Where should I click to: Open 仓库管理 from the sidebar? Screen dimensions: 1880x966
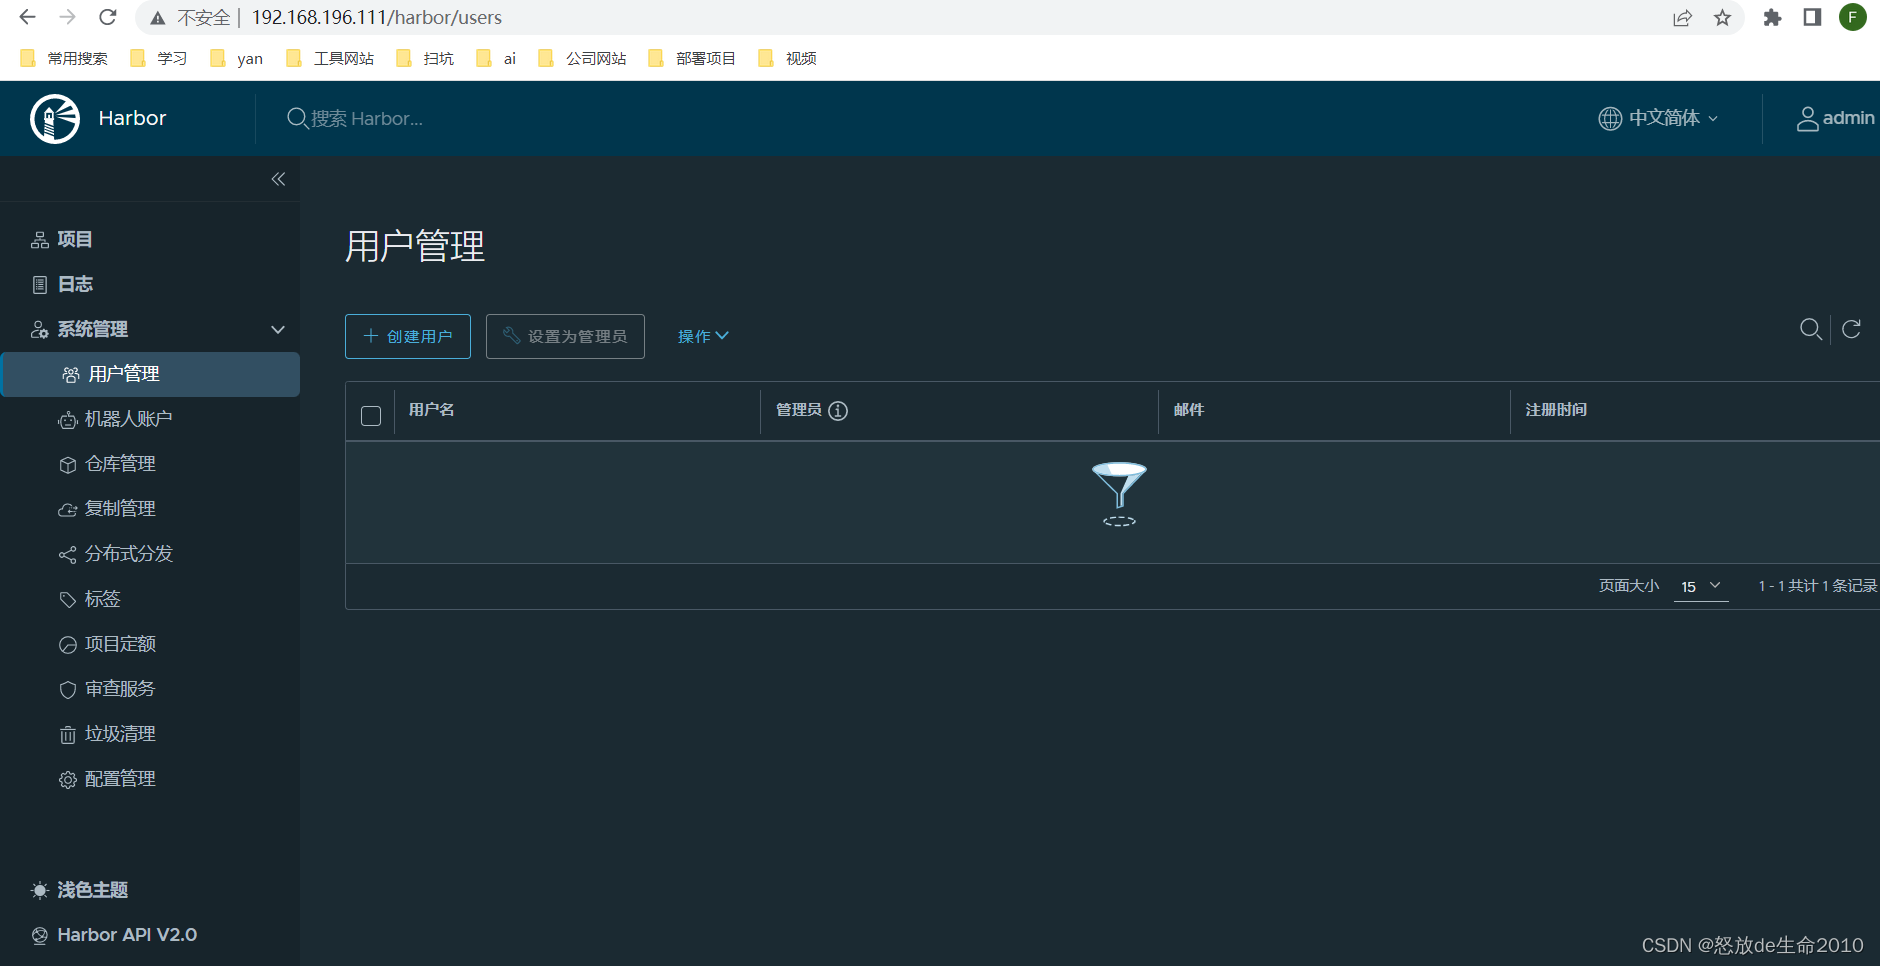point(120,463)
